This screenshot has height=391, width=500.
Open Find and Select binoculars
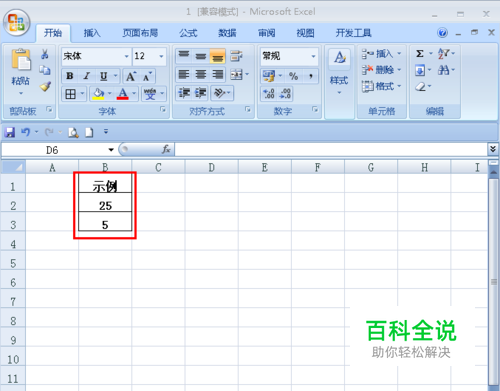click(x=444, y=70)
